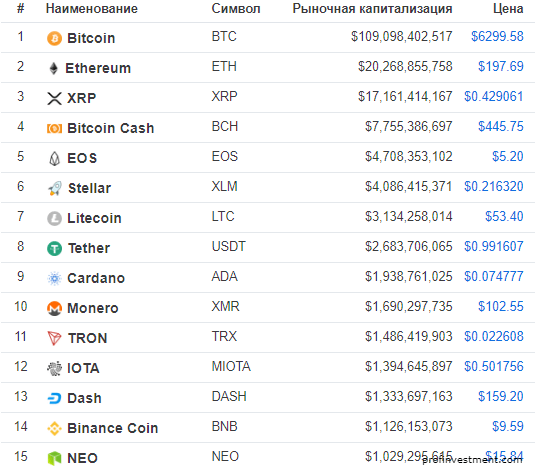535x469 pixels.
Task: Click the Stellar rocket icon
Action: click(x=55, y=188)
